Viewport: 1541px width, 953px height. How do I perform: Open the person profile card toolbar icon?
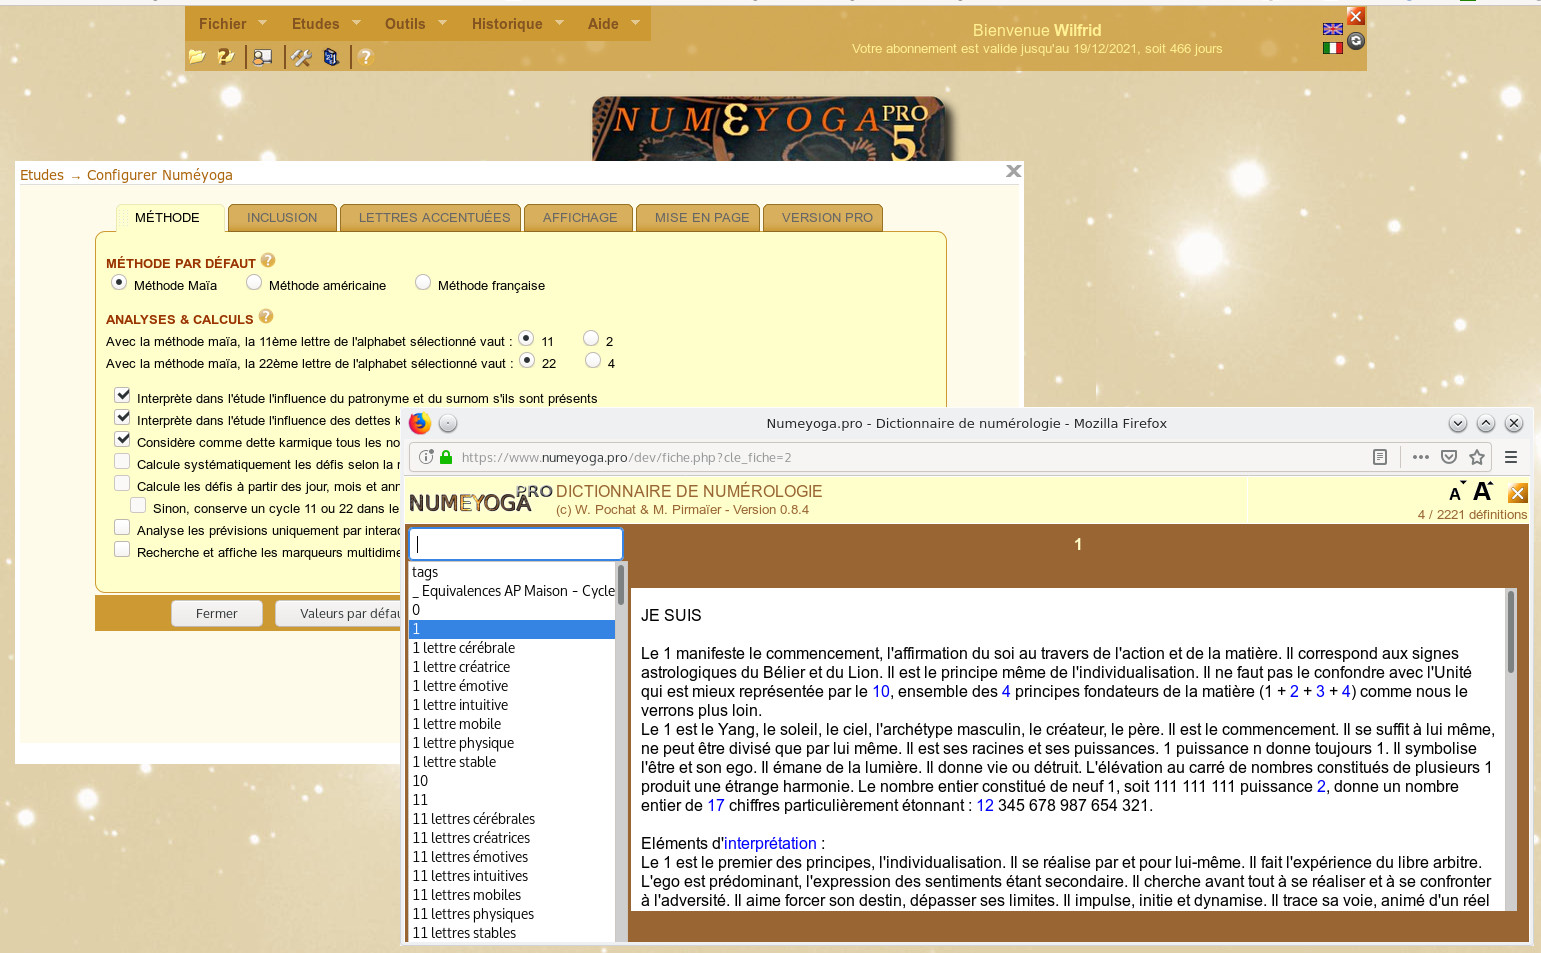263,57
